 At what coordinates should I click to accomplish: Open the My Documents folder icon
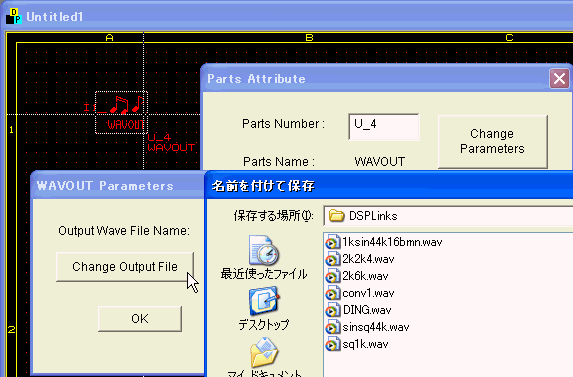coord(264,353)
